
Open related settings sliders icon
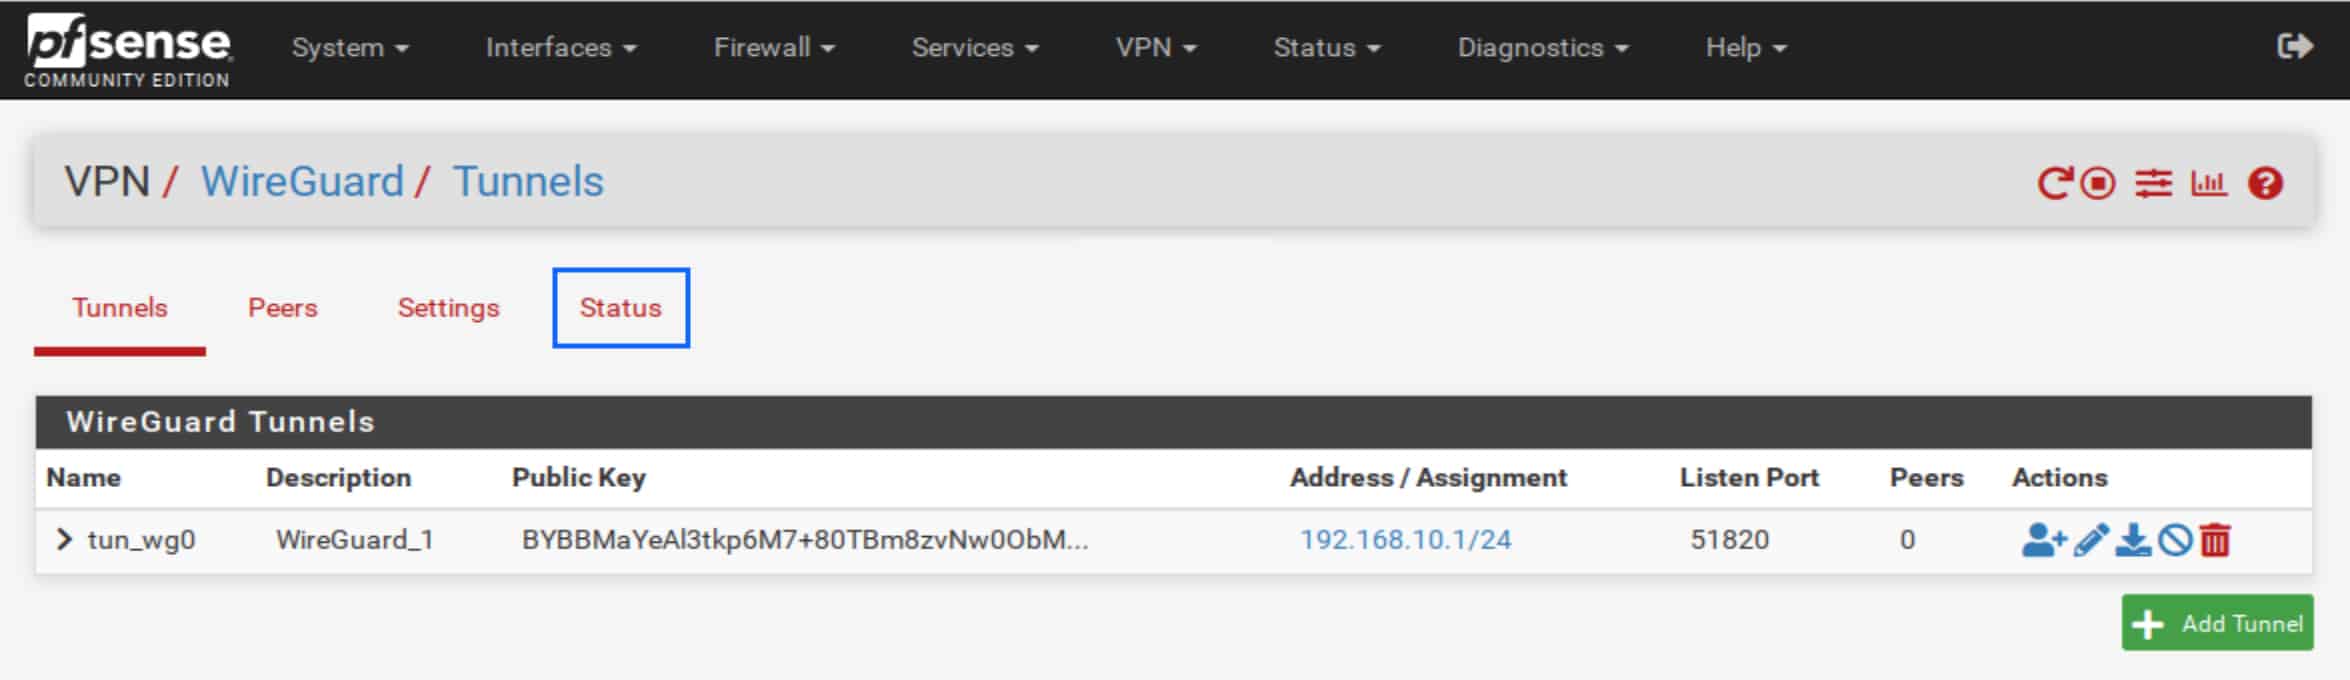2153,183
